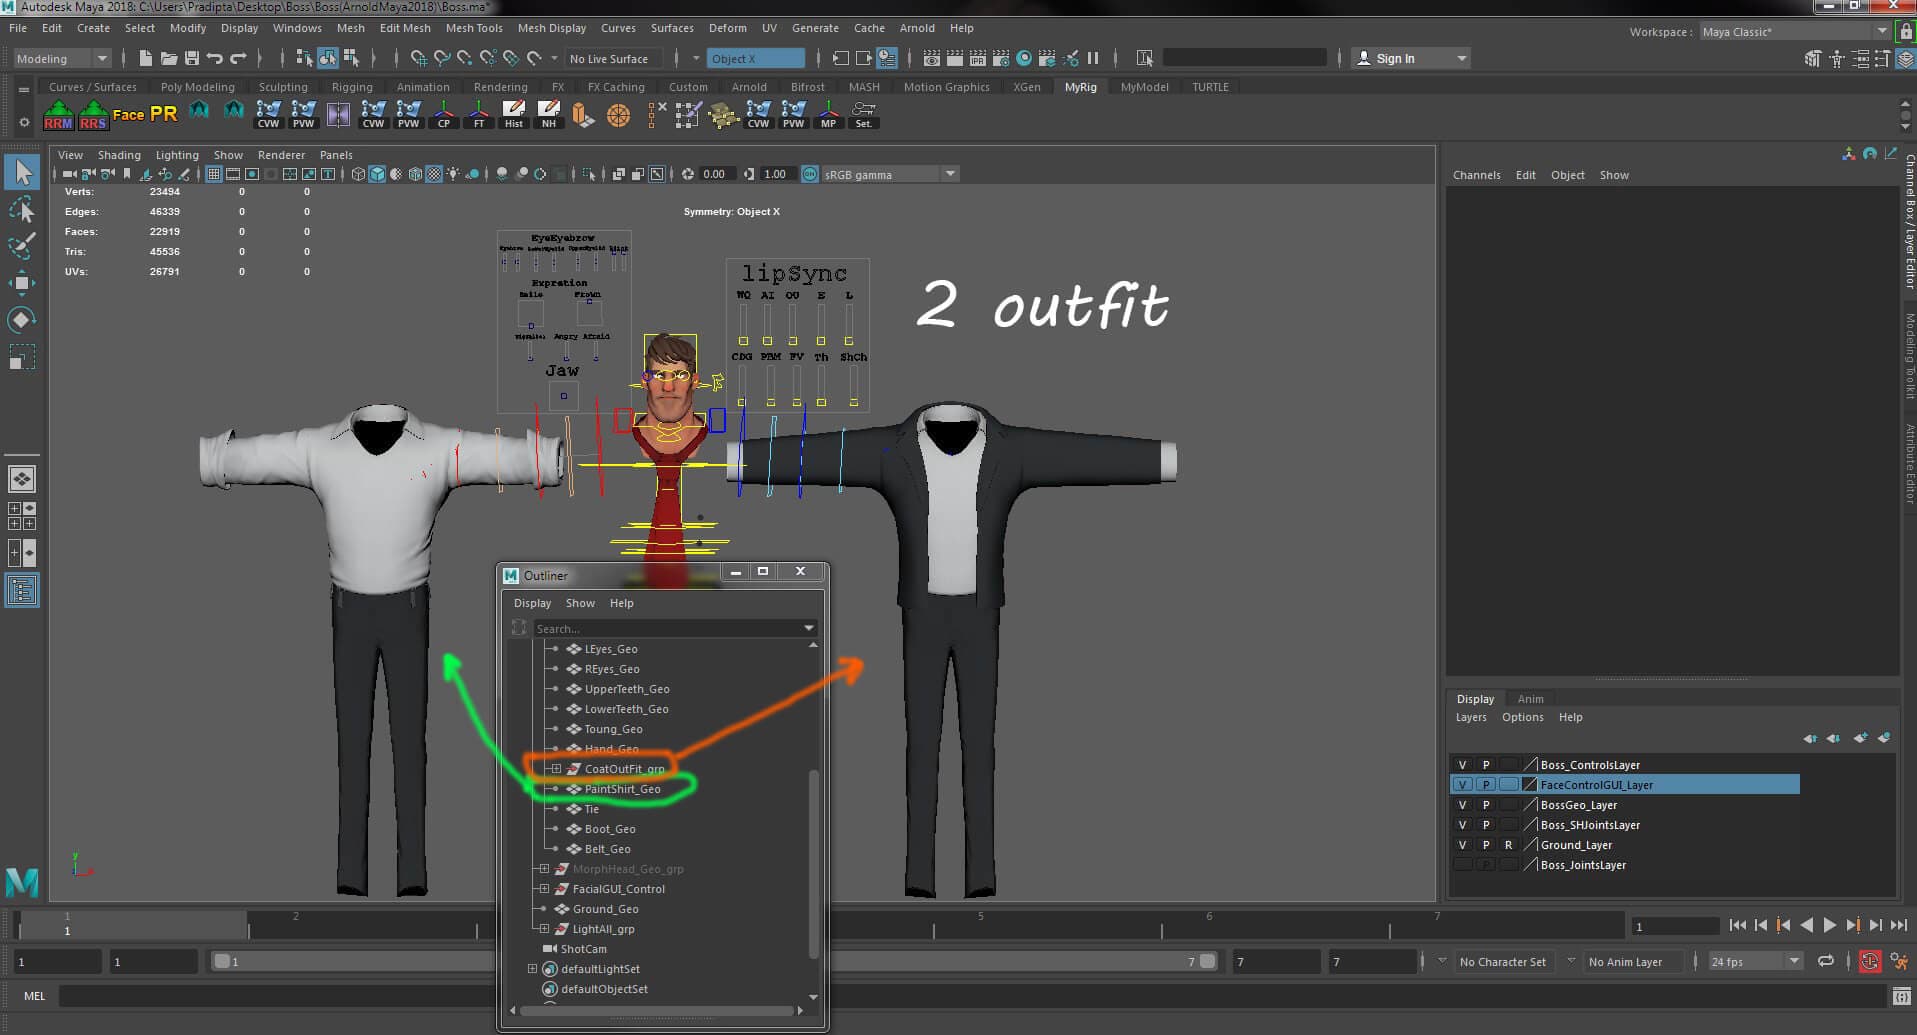Pick the Rotate tool in toolbox
The height and width of the screenshot is (1035, 1917).
tap(22, 320)
